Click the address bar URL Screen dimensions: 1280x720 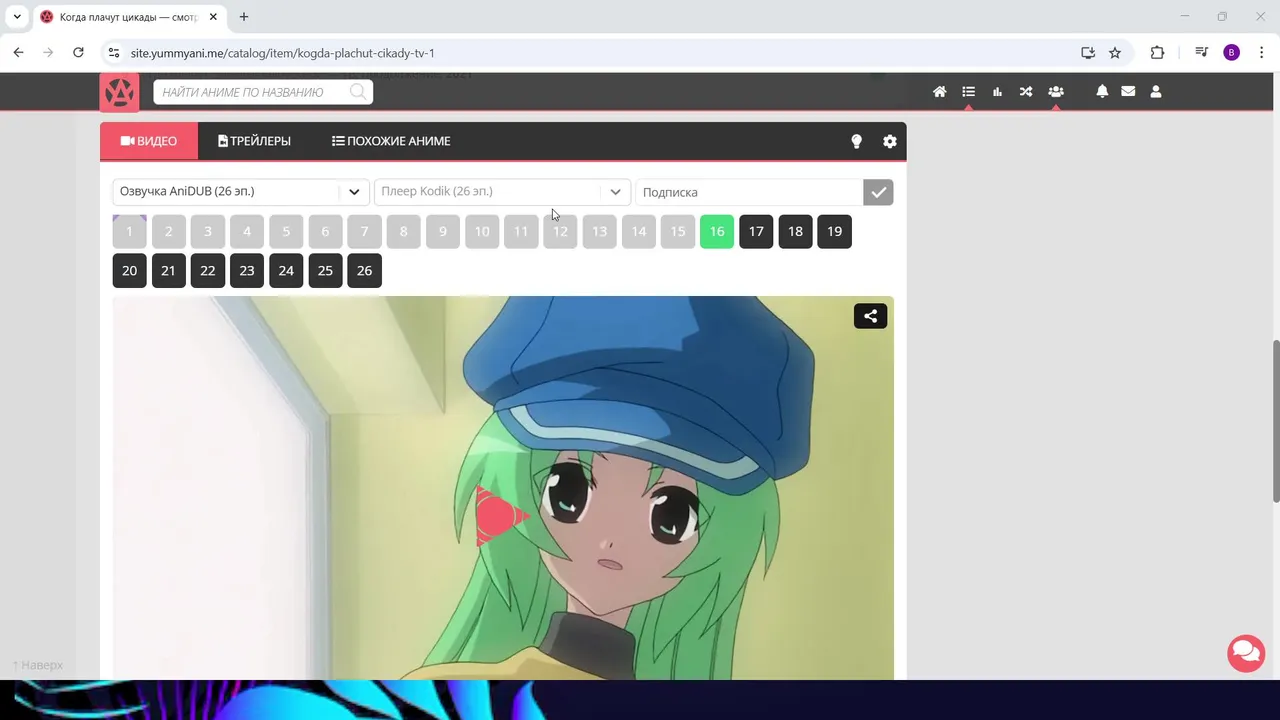coord(283,53)
